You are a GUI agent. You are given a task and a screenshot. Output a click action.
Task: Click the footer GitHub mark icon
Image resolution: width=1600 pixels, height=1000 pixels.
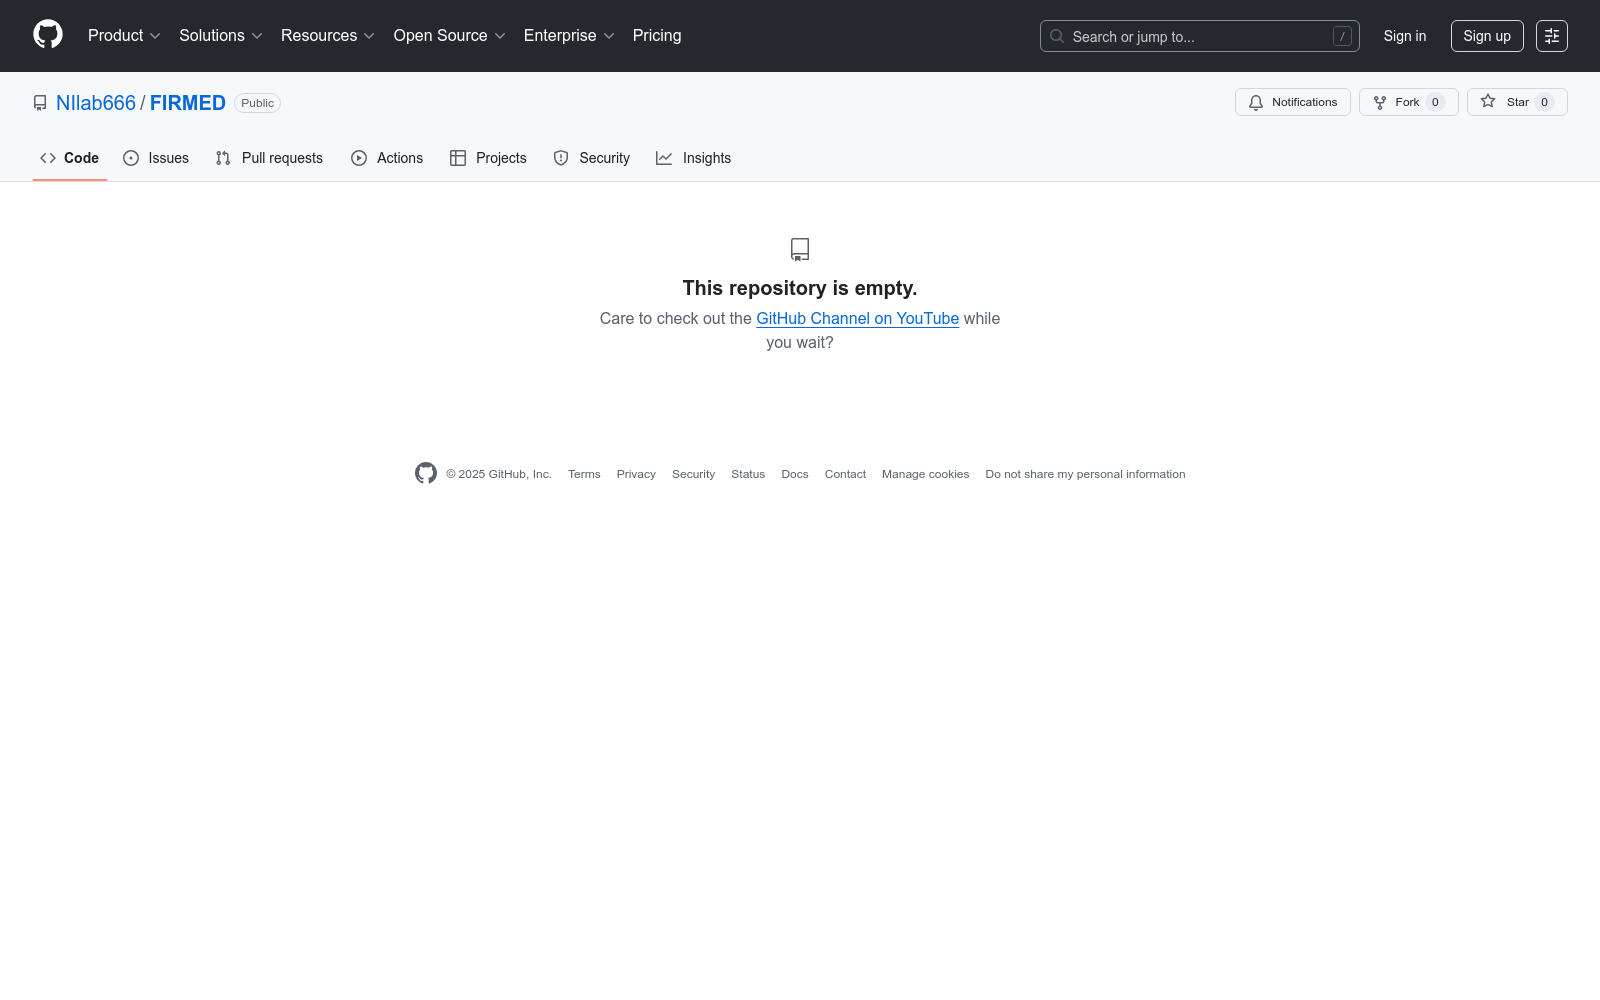pos(426,473)
